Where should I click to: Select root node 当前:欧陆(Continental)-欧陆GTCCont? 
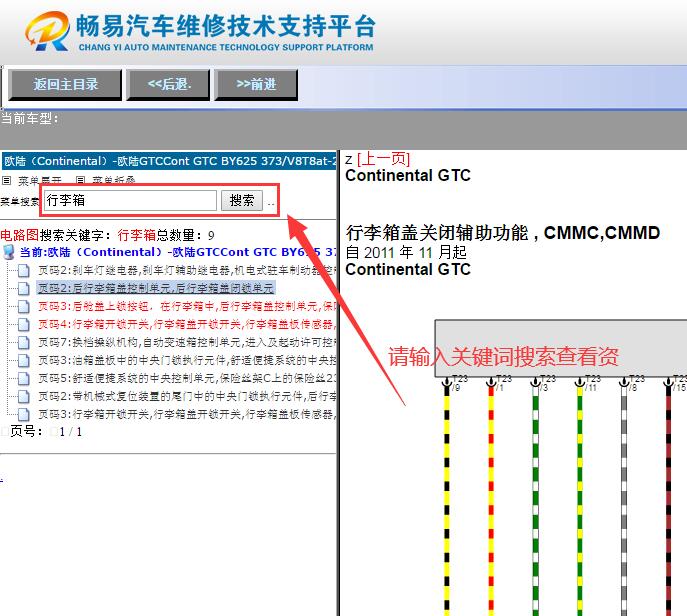[178, 252]
